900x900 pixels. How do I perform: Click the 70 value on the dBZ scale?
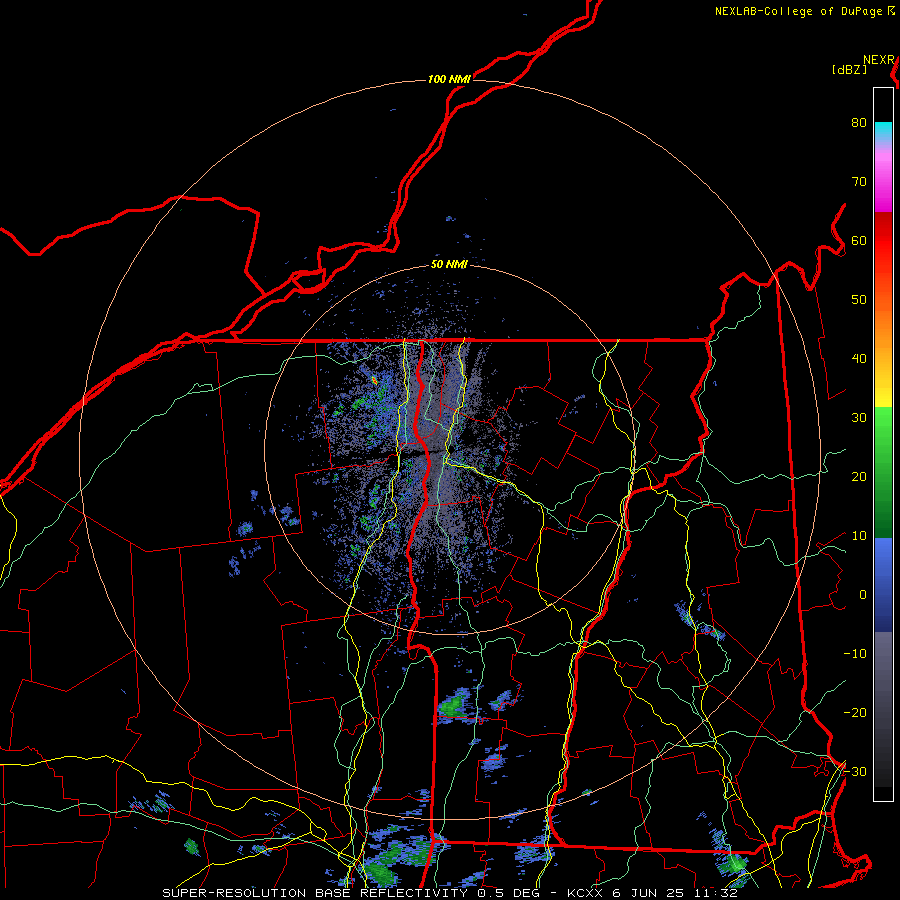point(859,182)
